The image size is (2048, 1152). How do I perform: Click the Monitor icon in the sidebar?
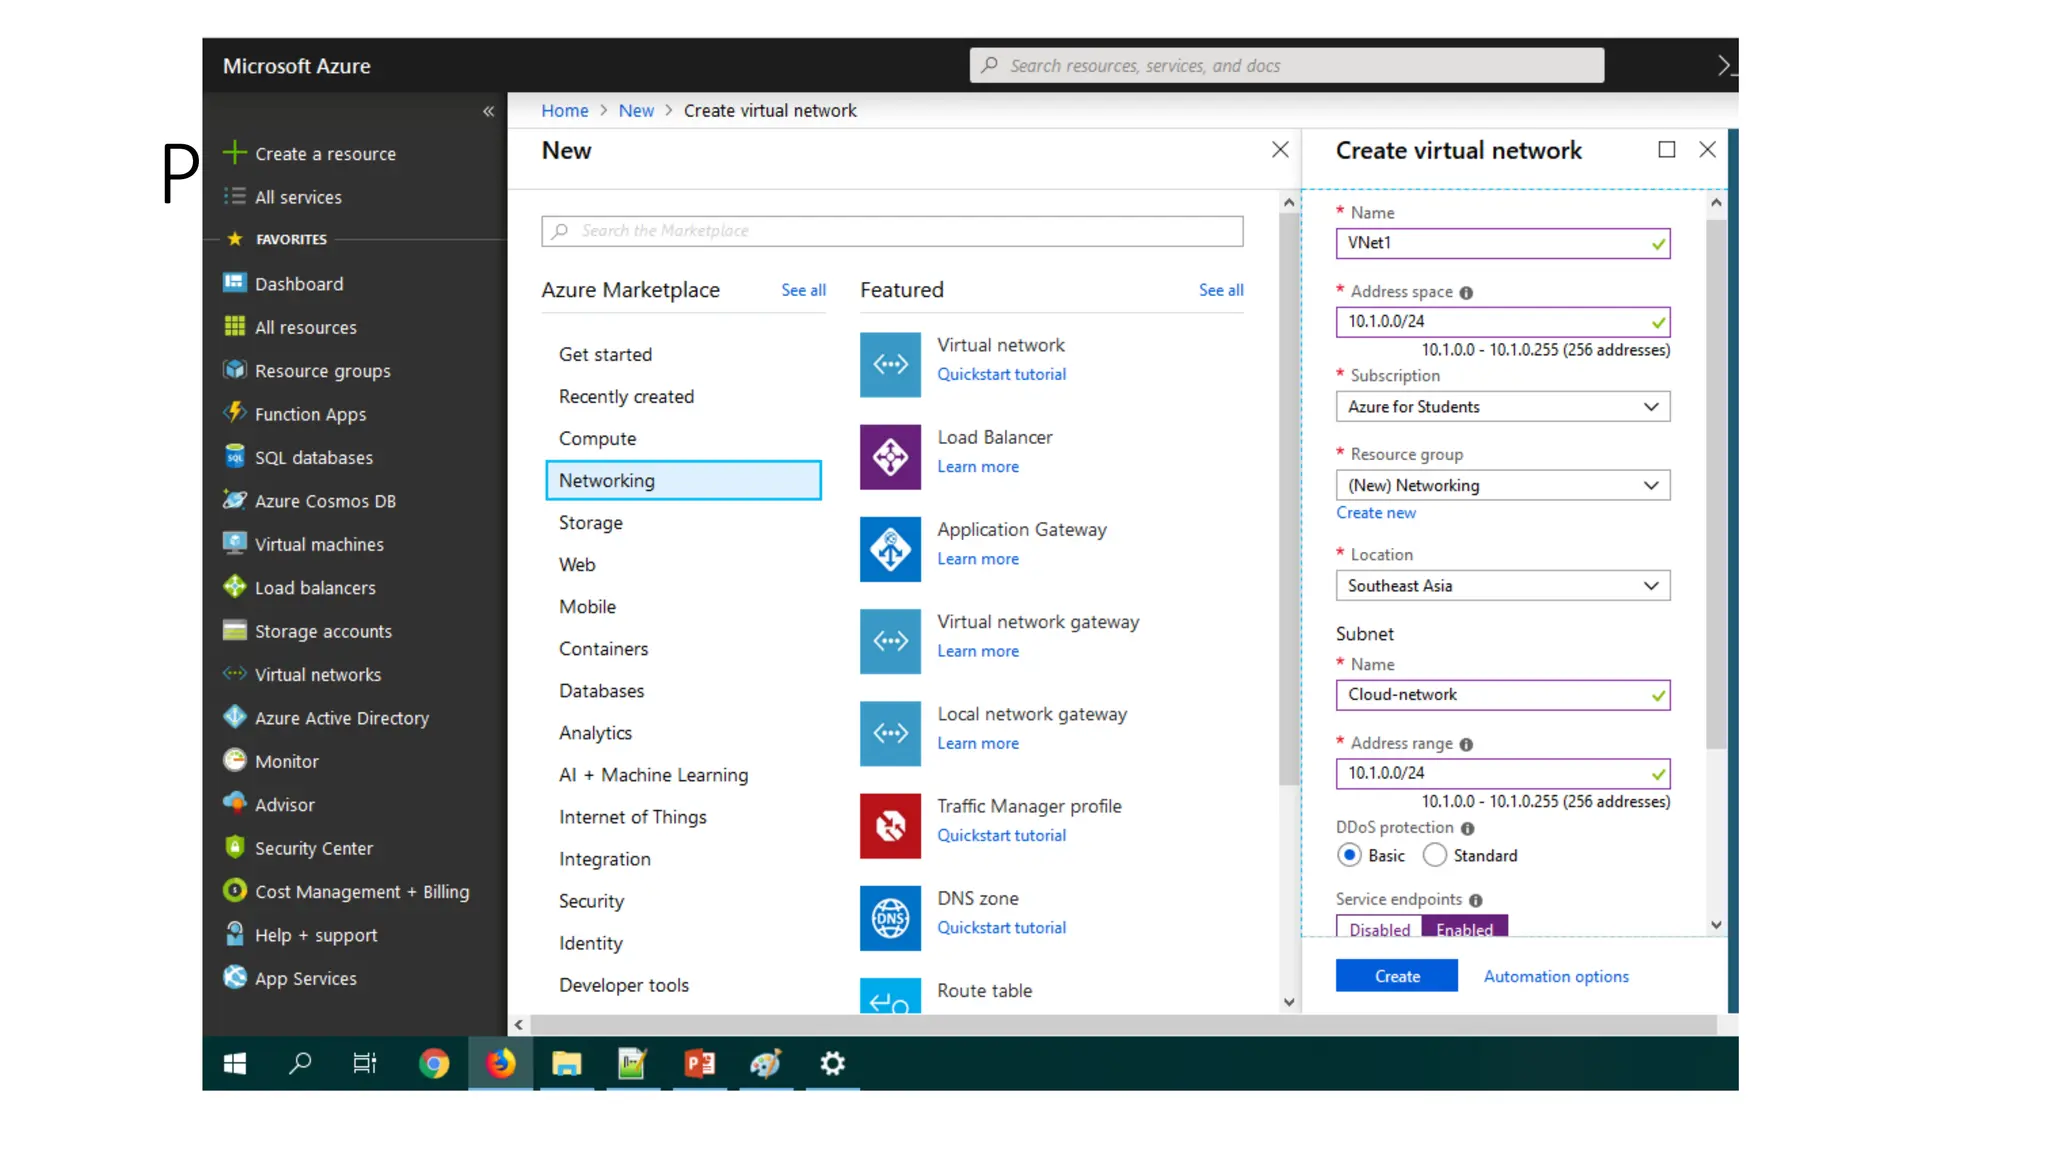pos(234,760)
